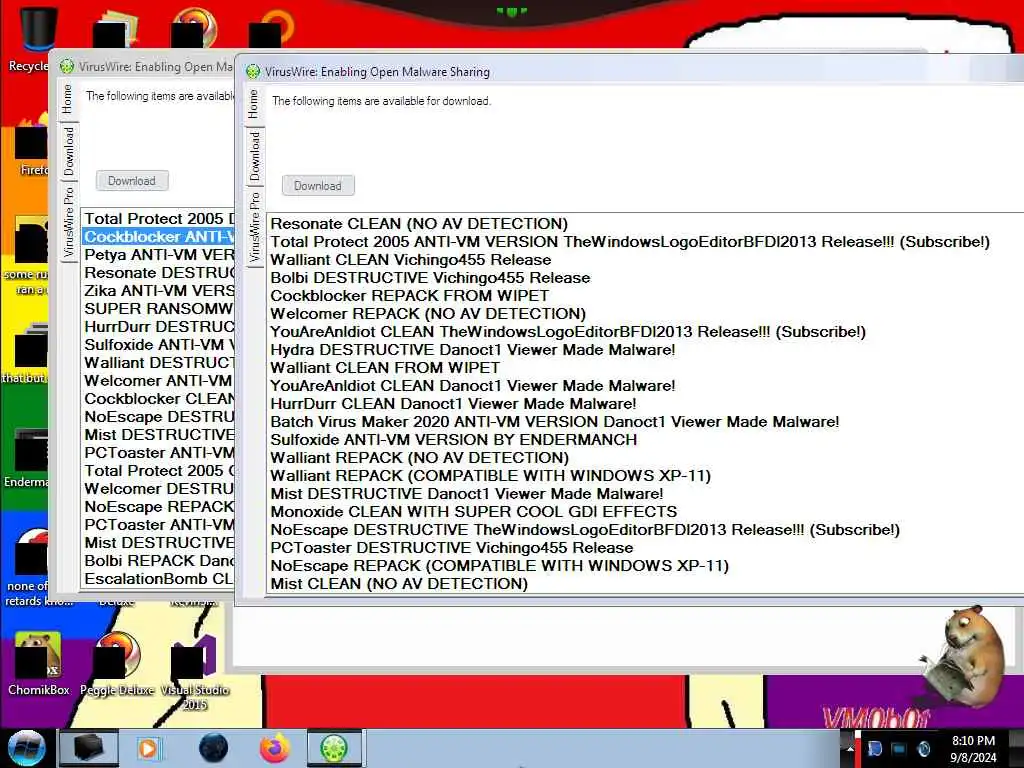Viewport: 1024px width, 768px height.
Task: Select NoEscape DESTRUCTIVE TheWindowsLogoEditorBFDI2013 entry
Action: [585, 530]
